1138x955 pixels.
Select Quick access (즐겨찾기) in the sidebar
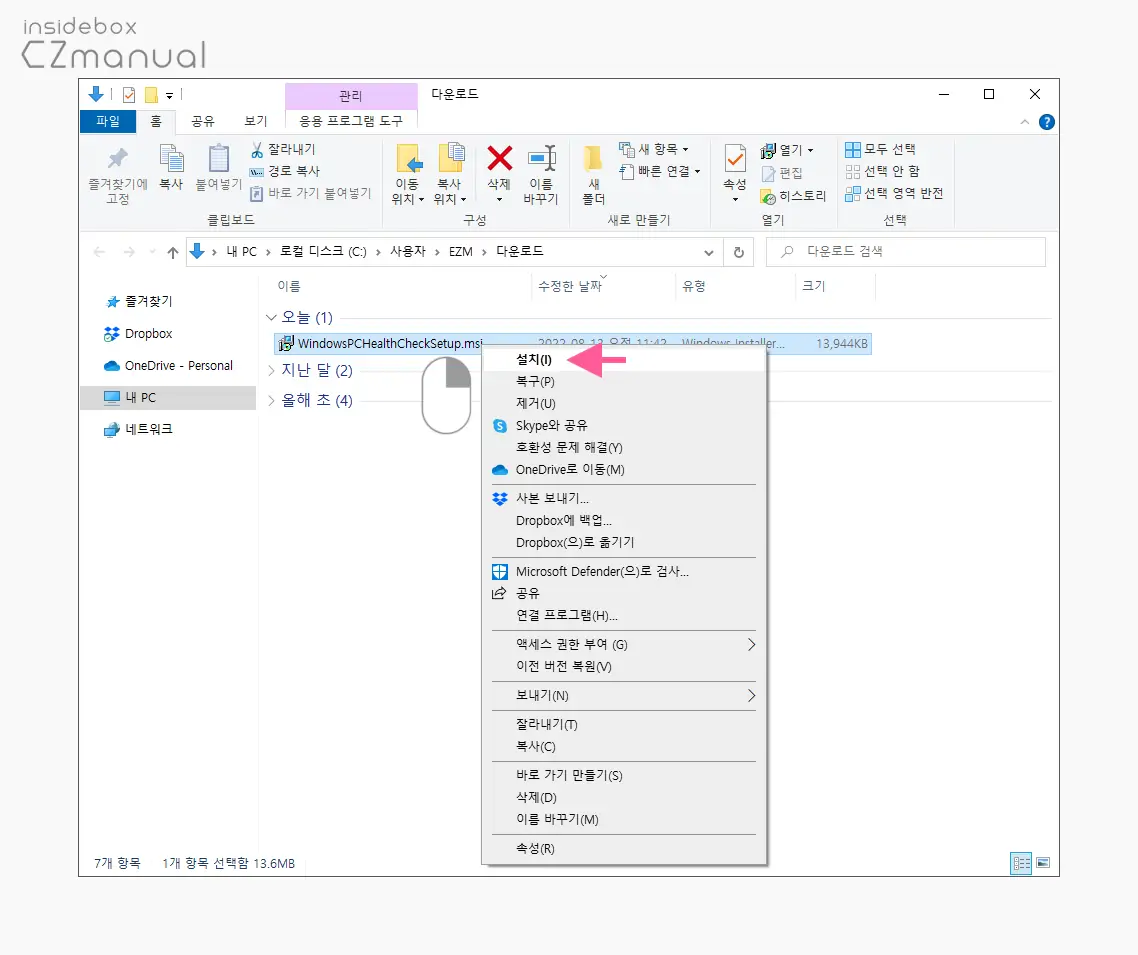pyautogui.click(x=140, y=301)
